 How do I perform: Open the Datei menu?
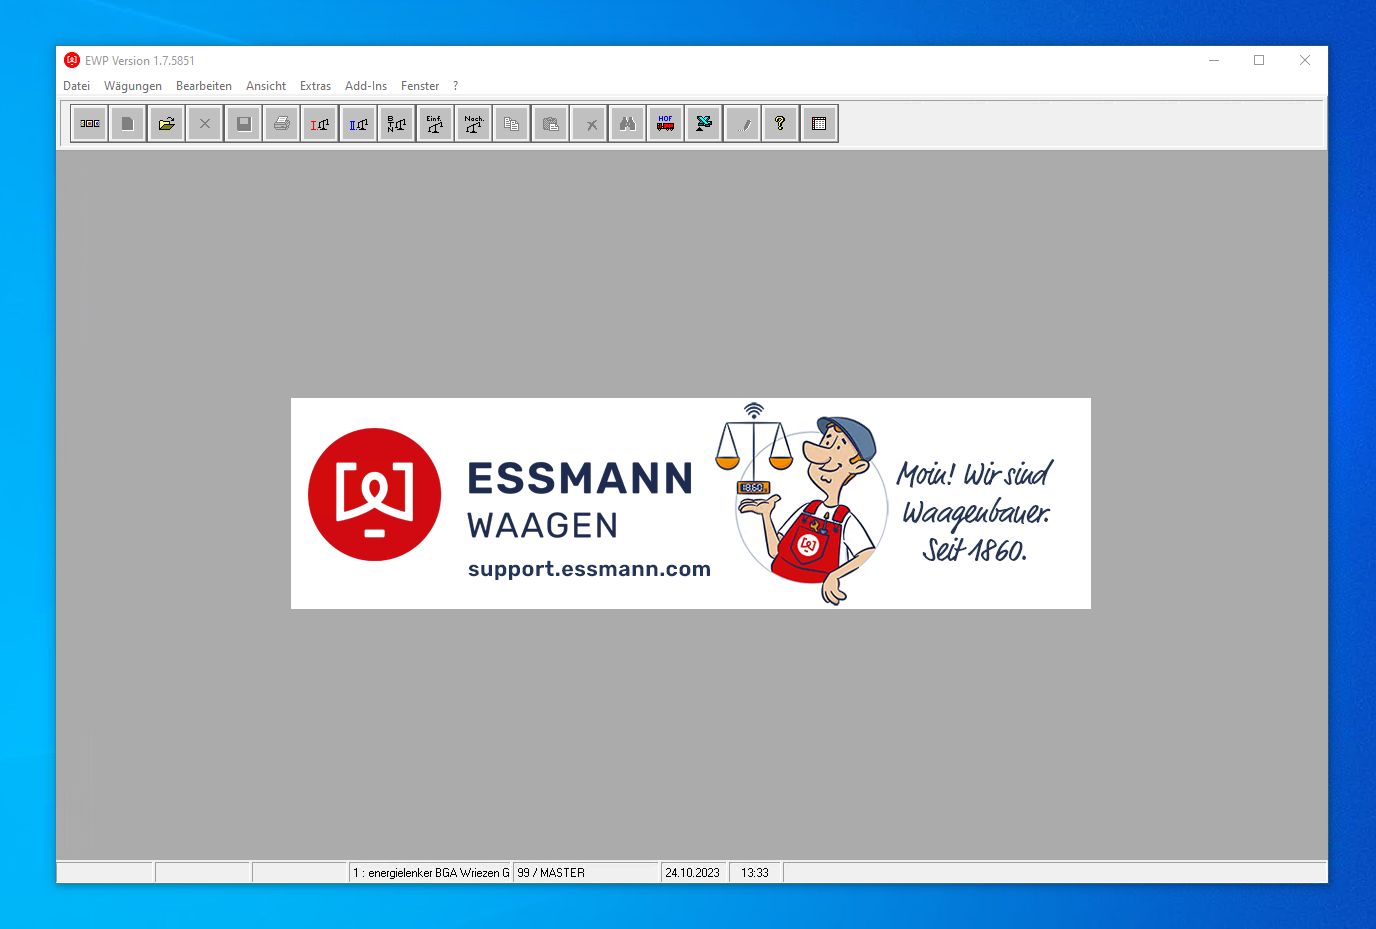tap(76, 86)
